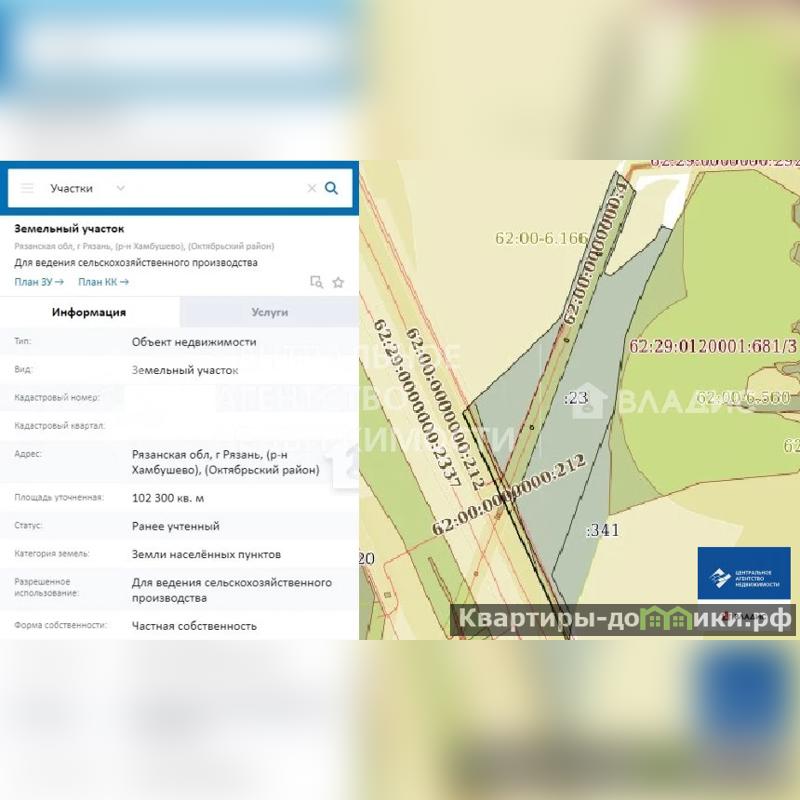Image resolution: width=800 pixels, height=800 pixels.
Task: Switch to the Услуги tab
Action: click(269, 312)
